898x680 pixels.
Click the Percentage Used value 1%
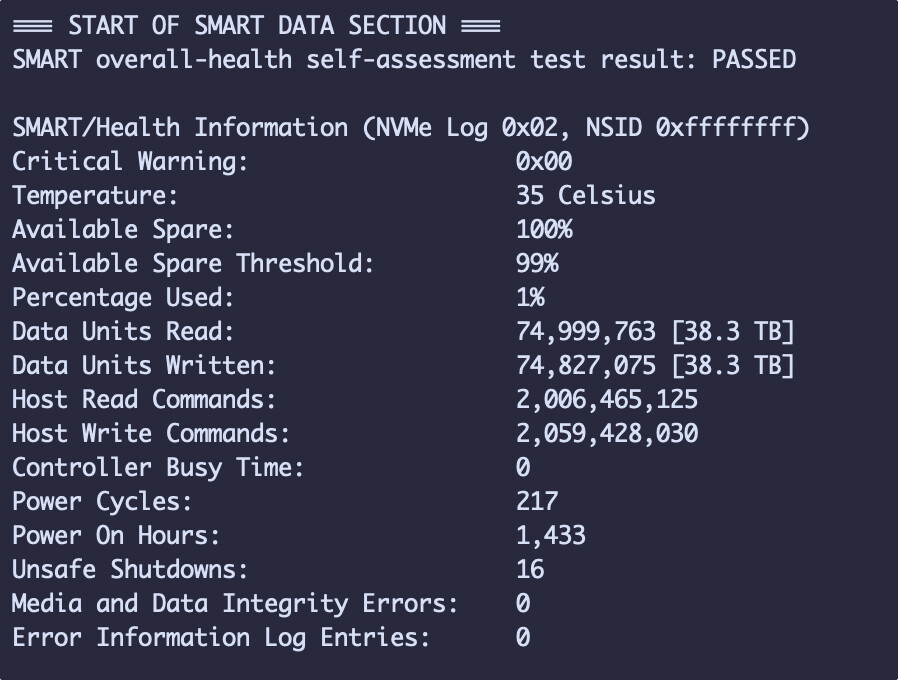(530, 297)
